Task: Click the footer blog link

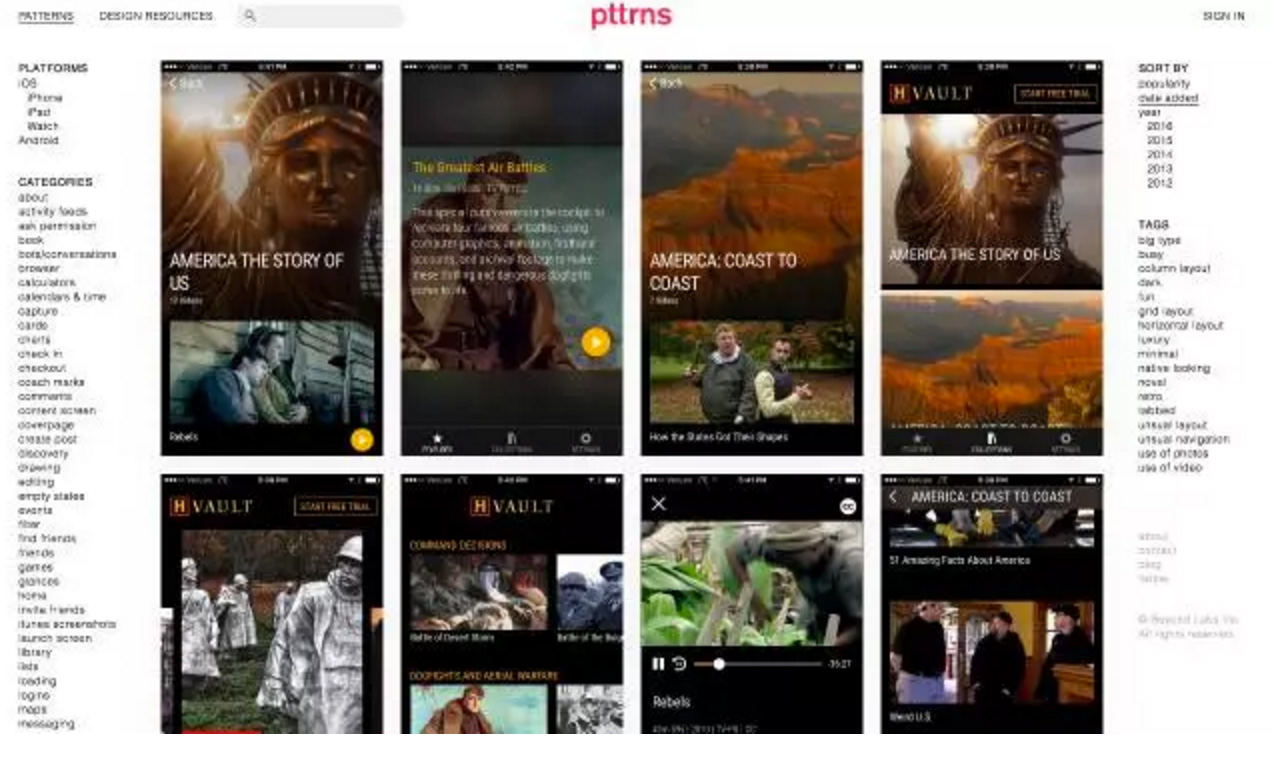Action: (x=1150, y=564)
